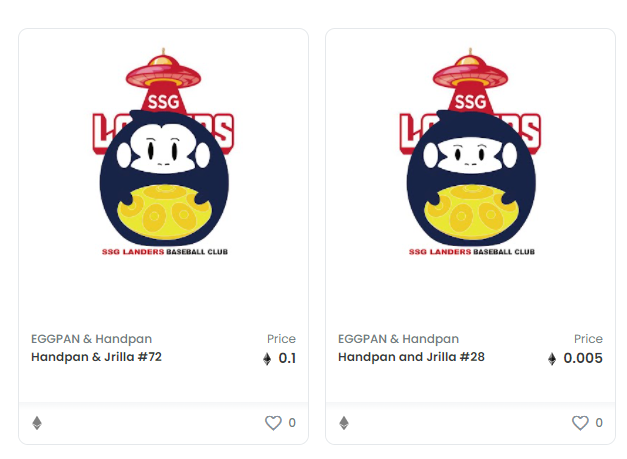The width and height of the screenshot is (627, 459).
Task: Click Ethereum symbol beside 0.005 price
Action: [552, 359]
